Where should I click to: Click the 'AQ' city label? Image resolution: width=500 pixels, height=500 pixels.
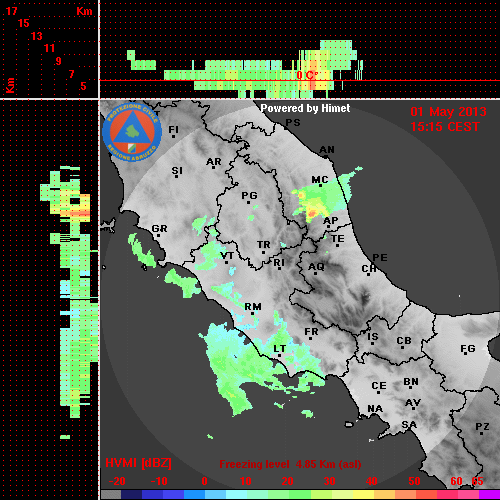316,267
